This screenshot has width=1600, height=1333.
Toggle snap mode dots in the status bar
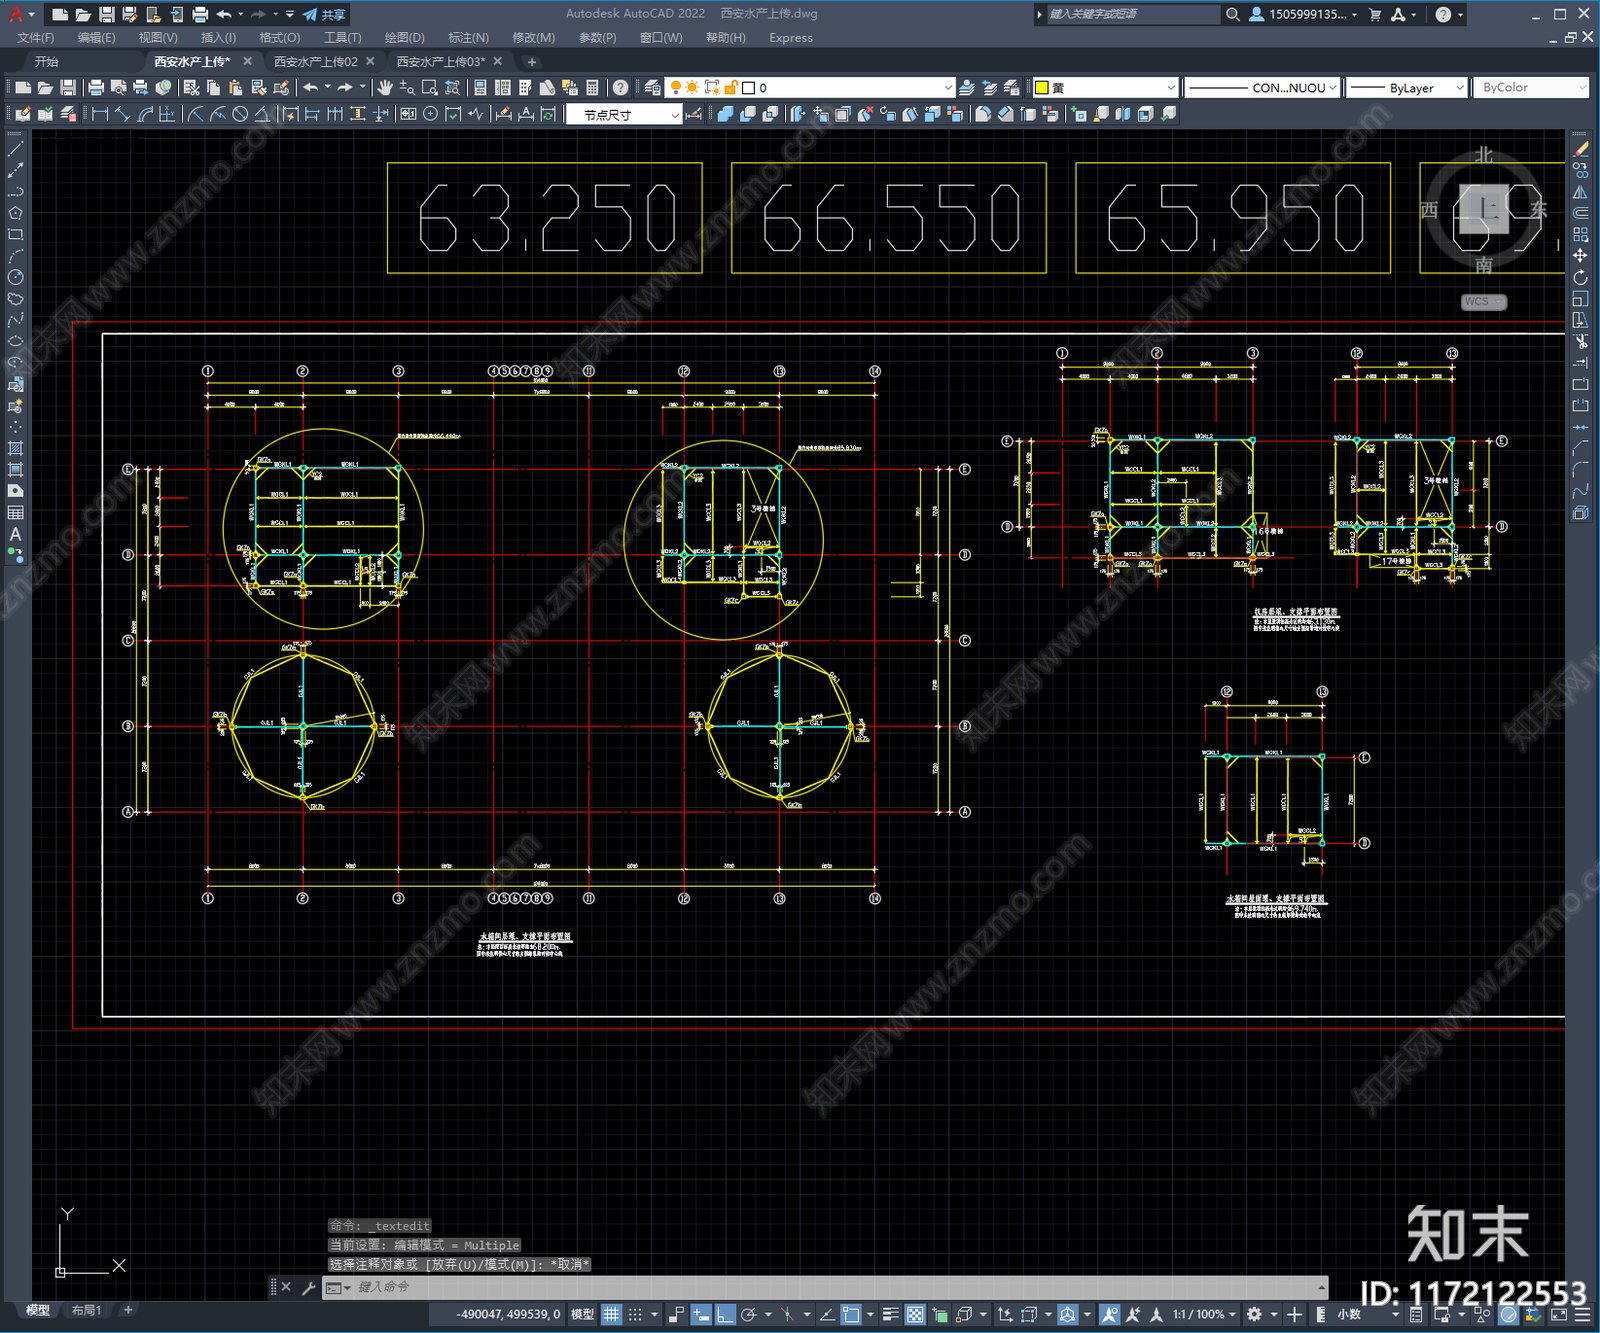point(635,1314)
